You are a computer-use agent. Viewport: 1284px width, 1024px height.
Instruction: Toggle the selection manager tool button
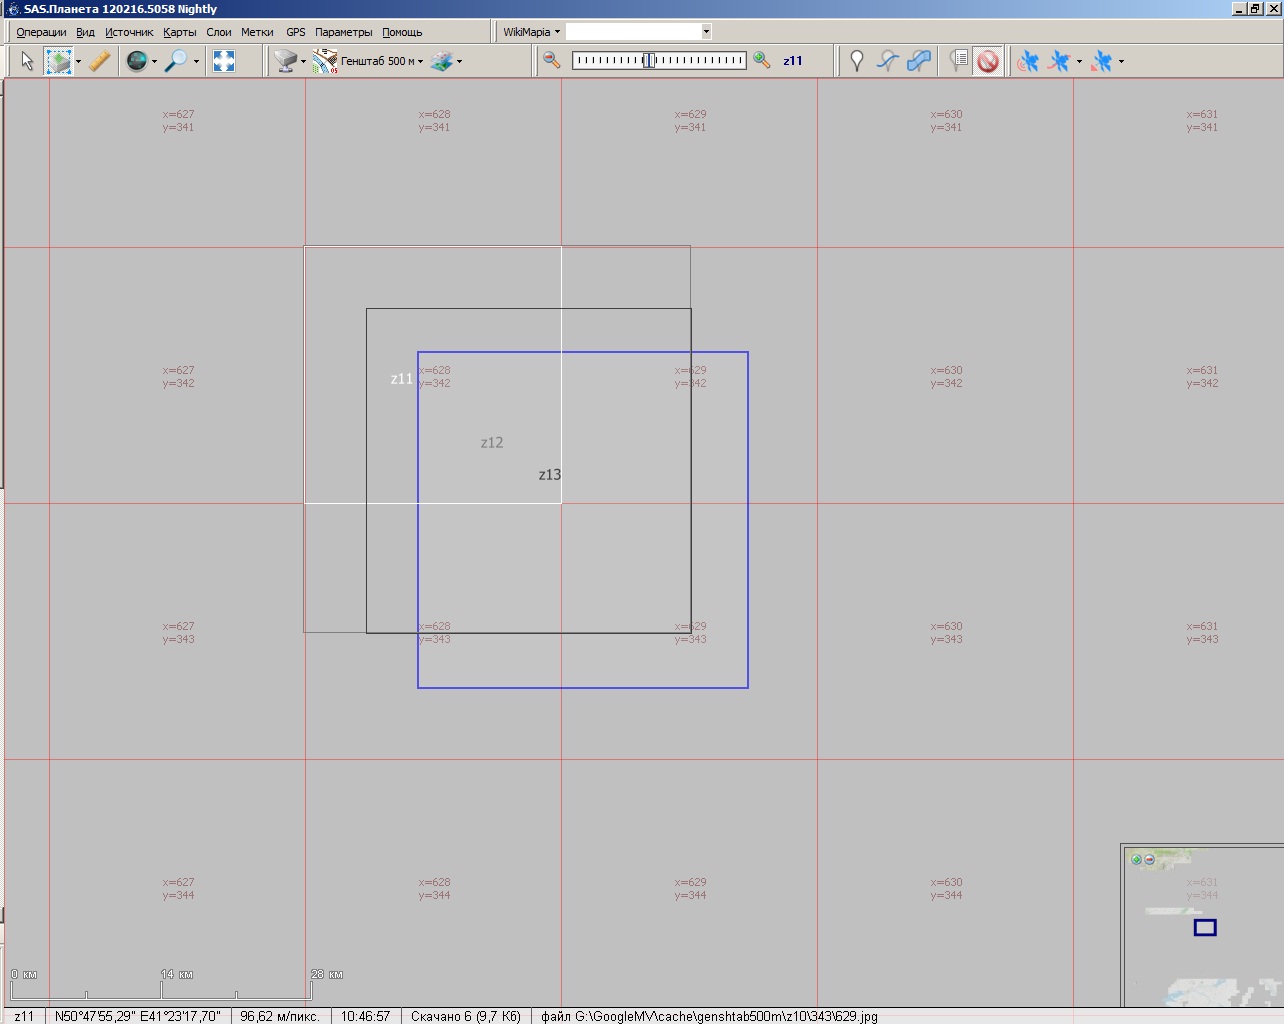click(x=59, y=62)
